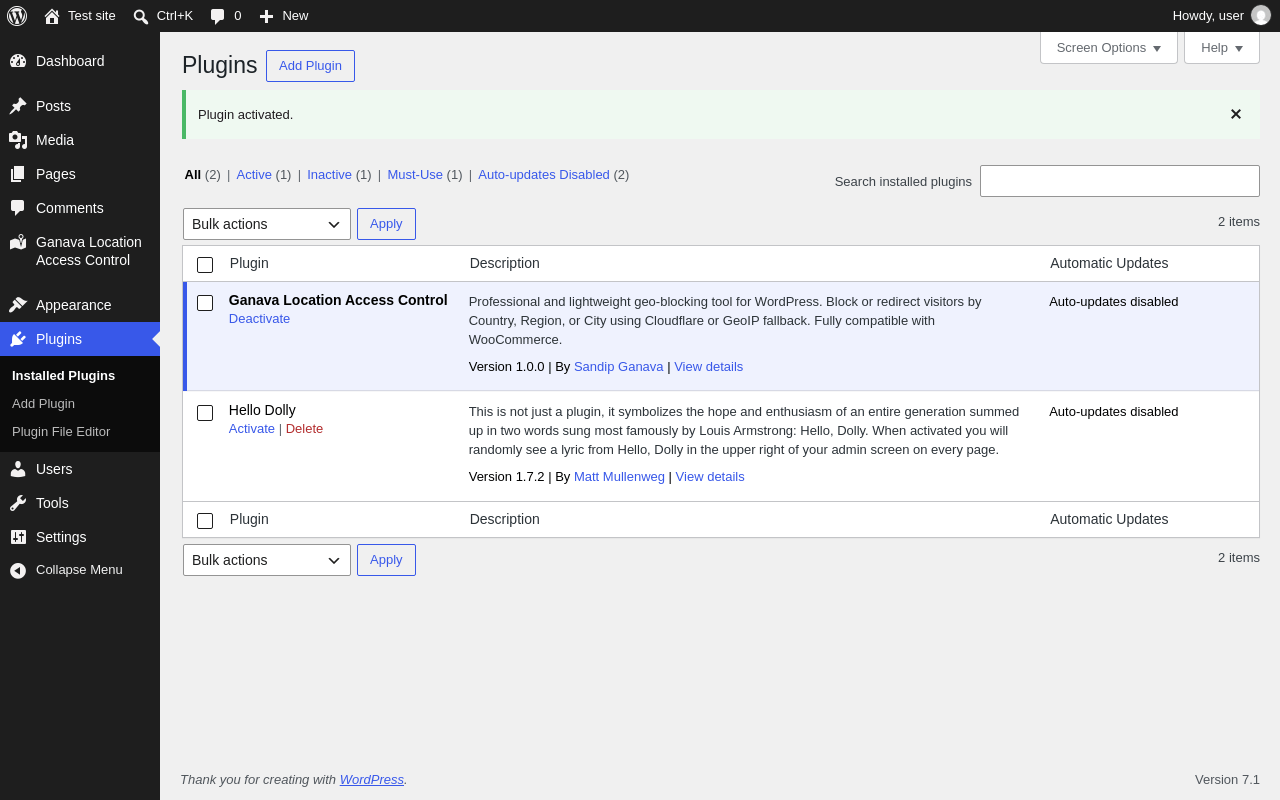Image resolution: width=1280 pixels, height=800 pixels.
Task: Open the comments bubble in admin bar
Action: tap(218, 16)
